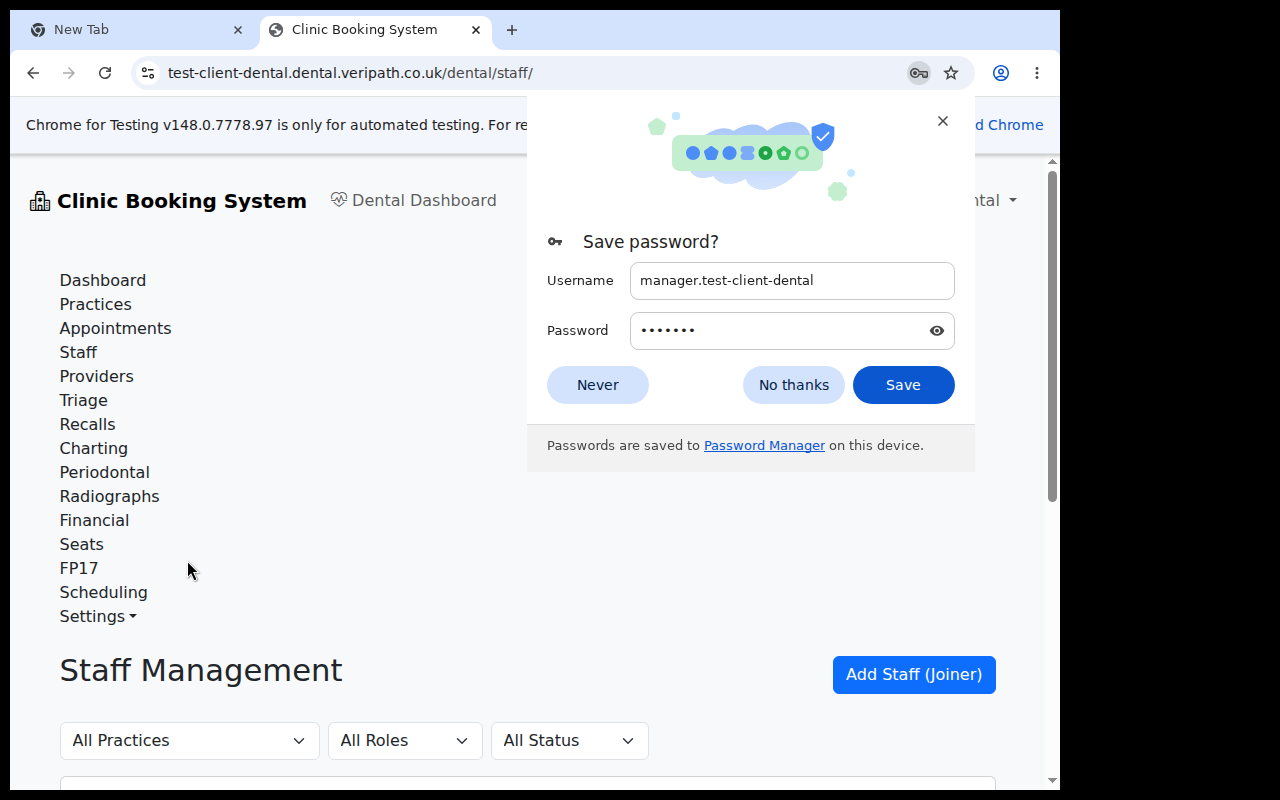Open site information icon in address bar
The height and width of the screenshot is (800, 1280).
(x=148, y=73)
